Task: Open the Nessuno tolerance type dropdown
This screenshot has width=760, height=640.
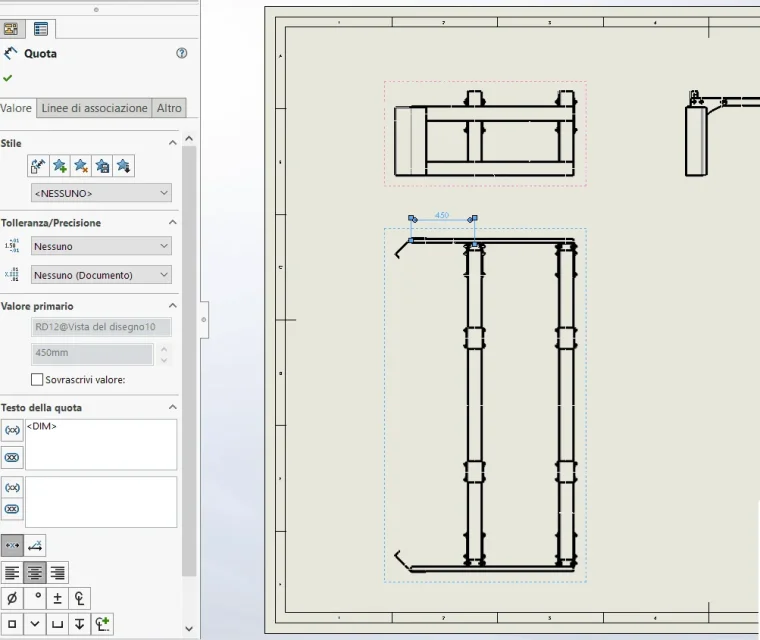Action: point(101,246)
